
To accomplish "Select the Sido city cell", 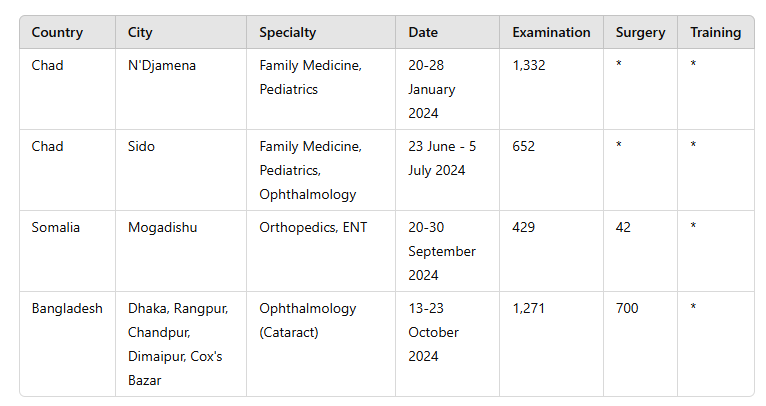I will (x=141, y=147).
